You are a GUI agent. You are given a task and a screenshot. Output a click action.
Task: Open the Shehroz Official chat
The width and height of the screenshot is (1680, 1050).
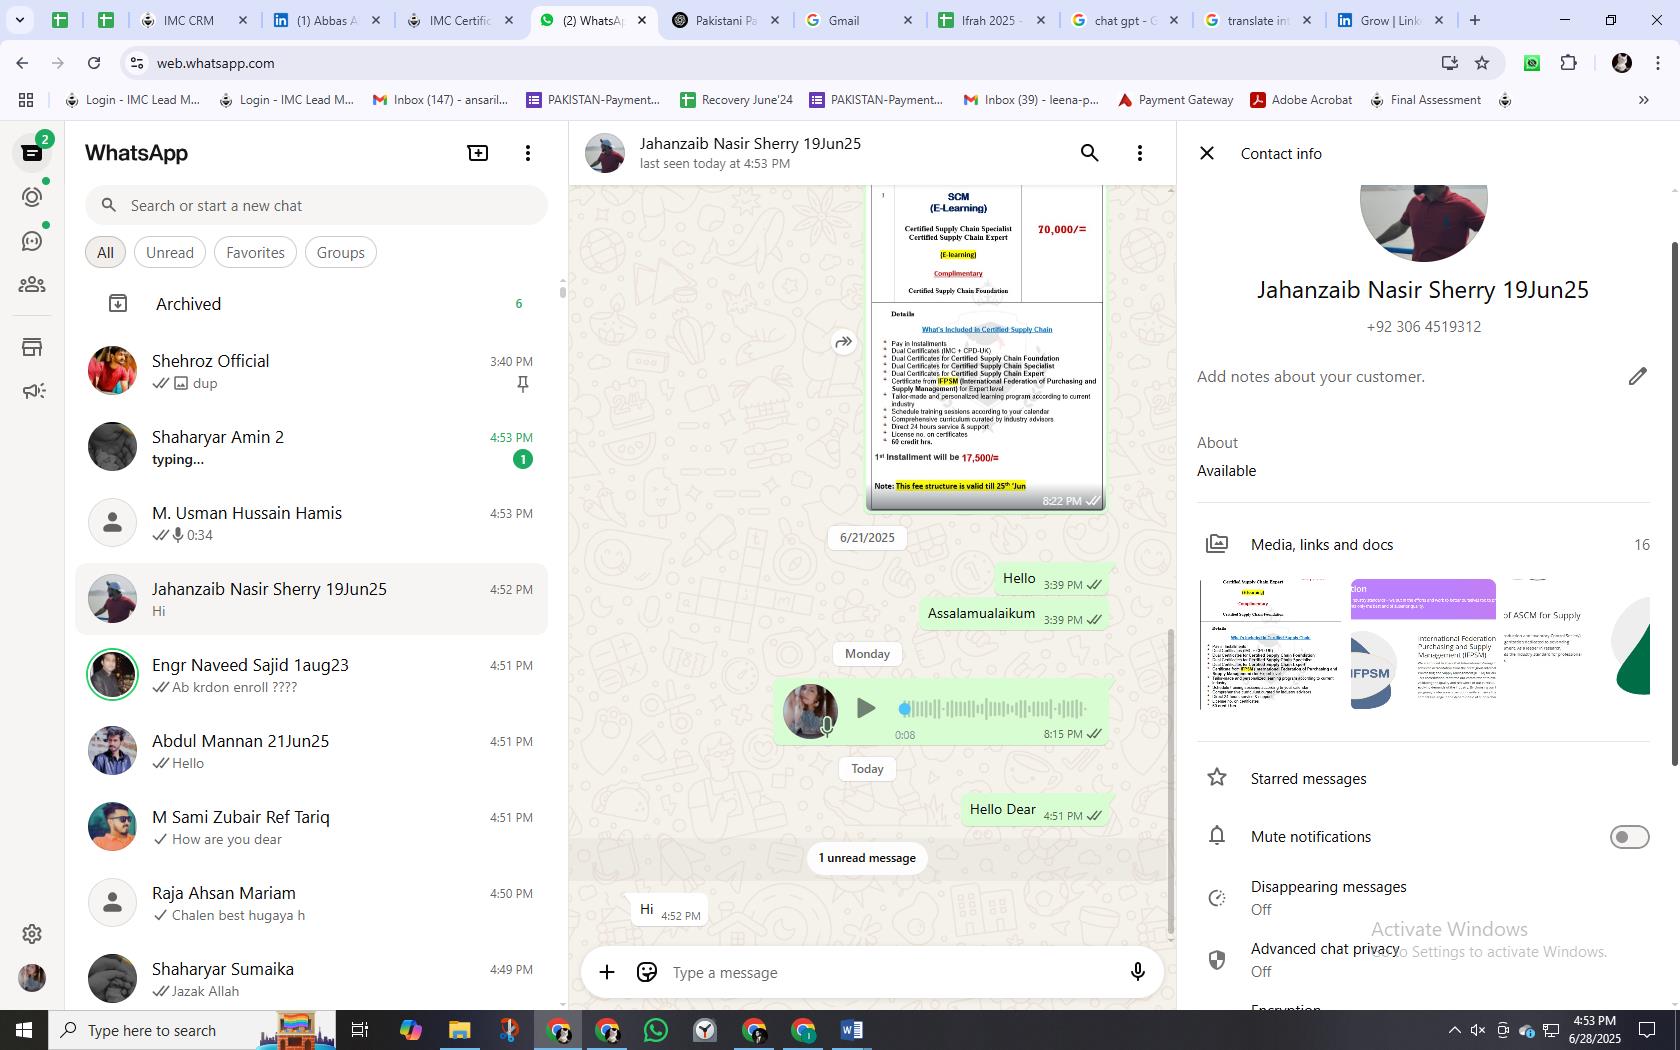pos(312,372)
